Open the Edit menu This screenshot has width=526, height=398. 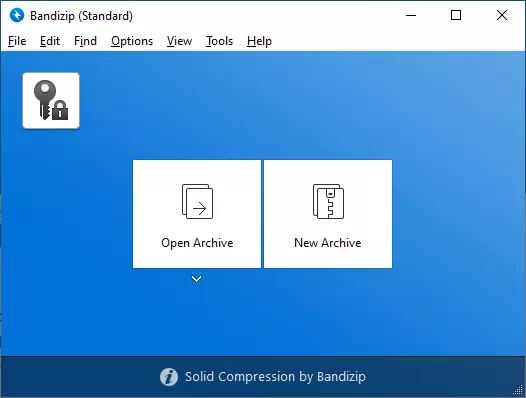coord(50,41)
